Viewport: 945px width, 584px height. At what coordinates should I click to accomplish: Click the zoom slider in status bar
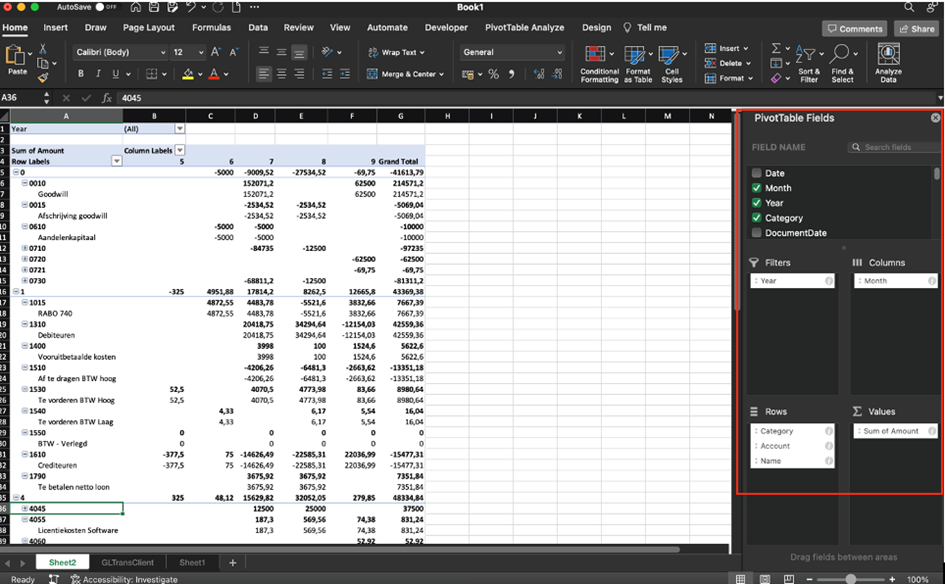[850, 579]
